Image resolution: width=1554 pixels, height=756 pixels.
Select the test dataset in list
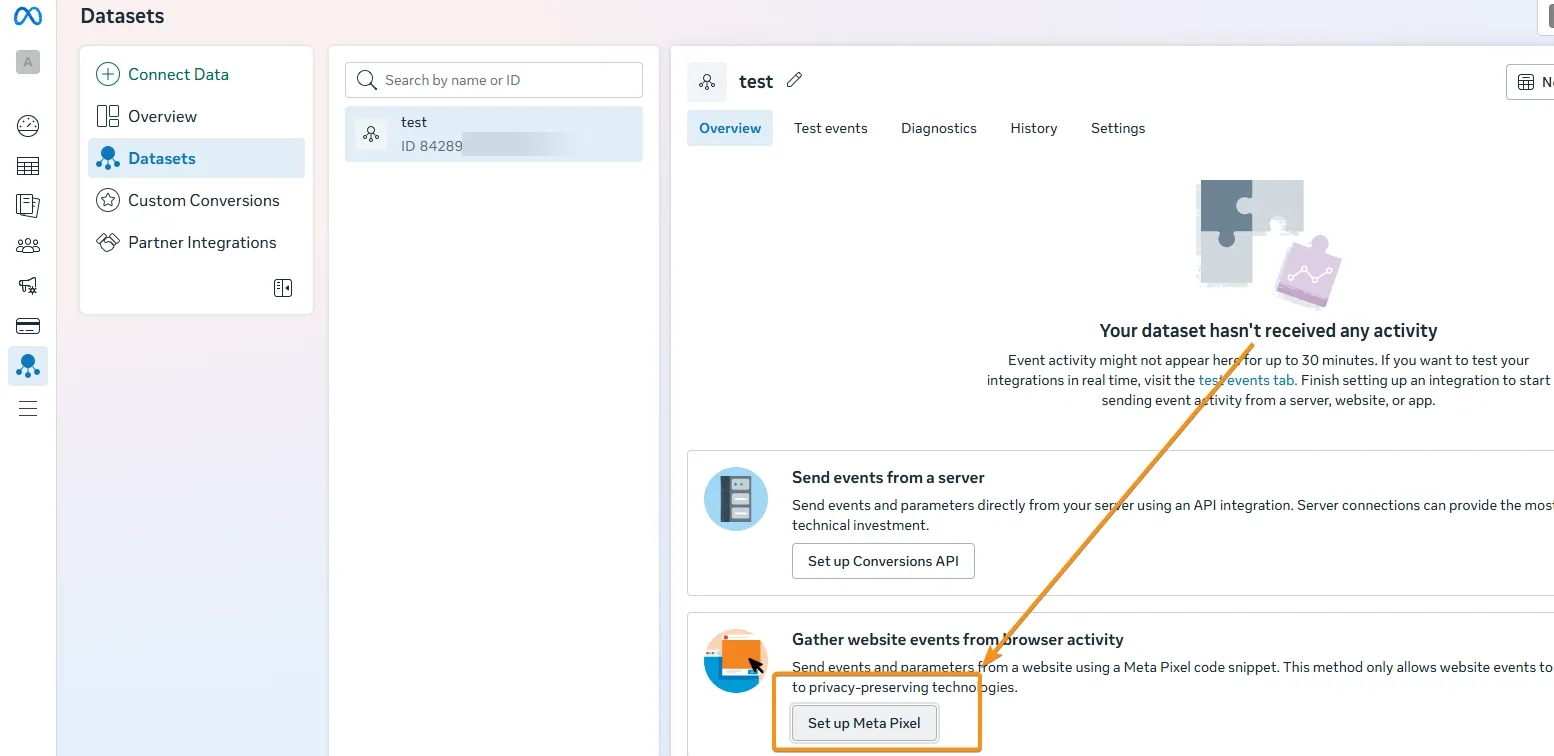coord(494,134)
